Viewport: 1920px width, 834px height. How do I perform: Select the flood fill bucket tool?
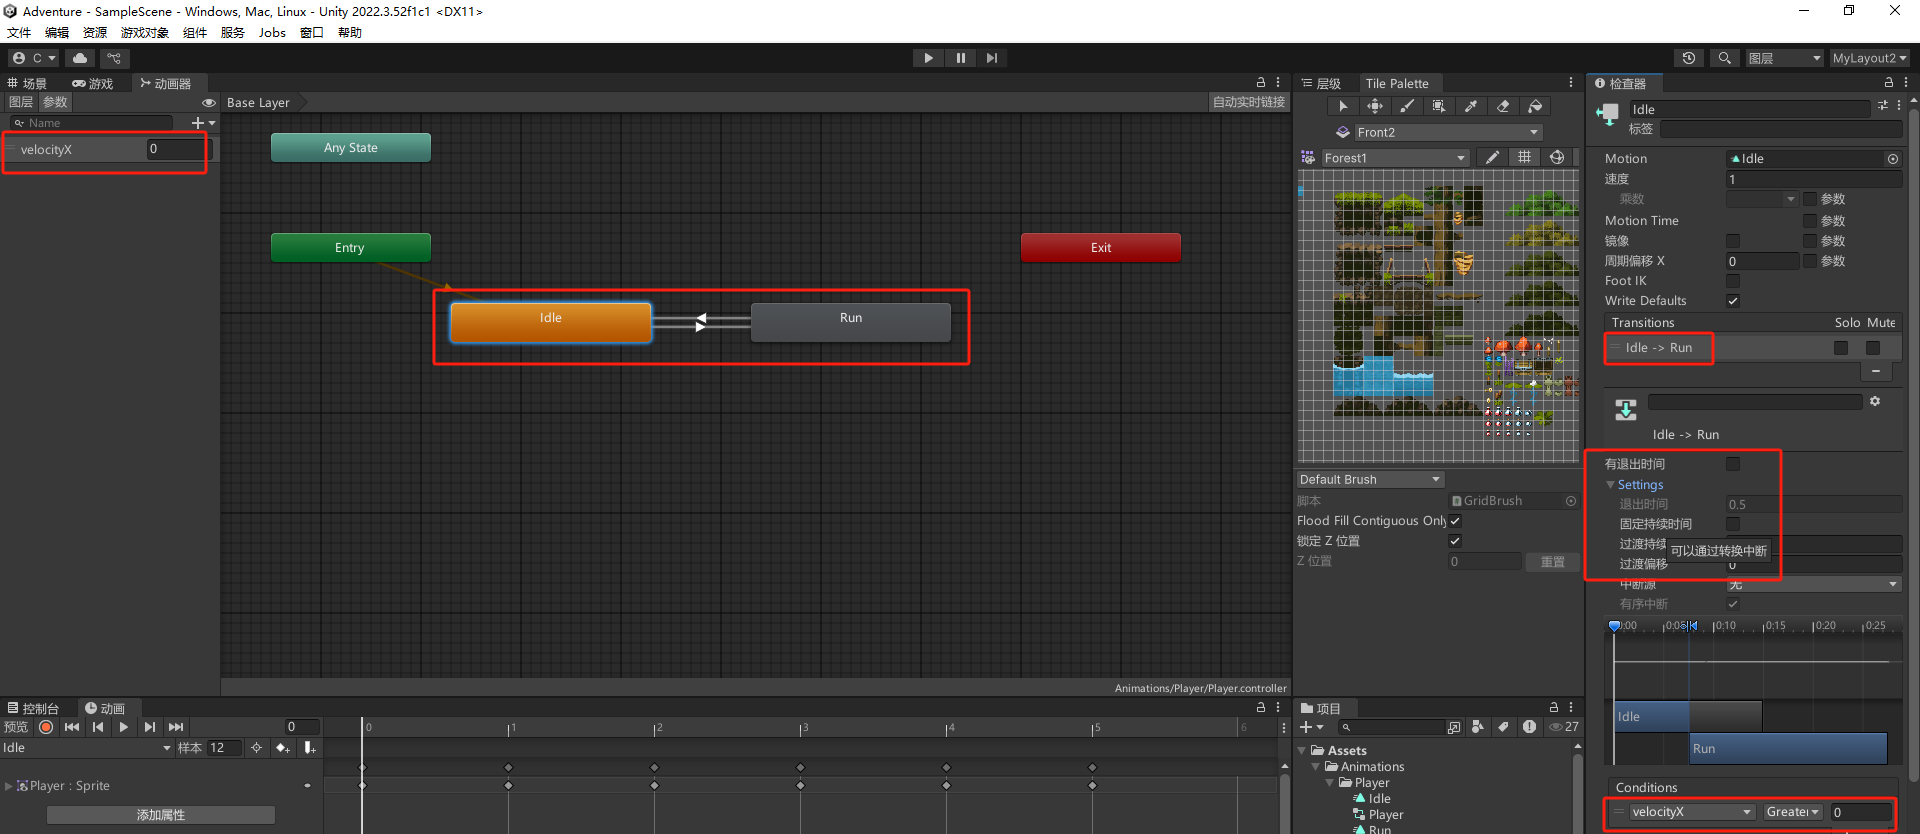pyautogui.click(x=1535, y=106)
